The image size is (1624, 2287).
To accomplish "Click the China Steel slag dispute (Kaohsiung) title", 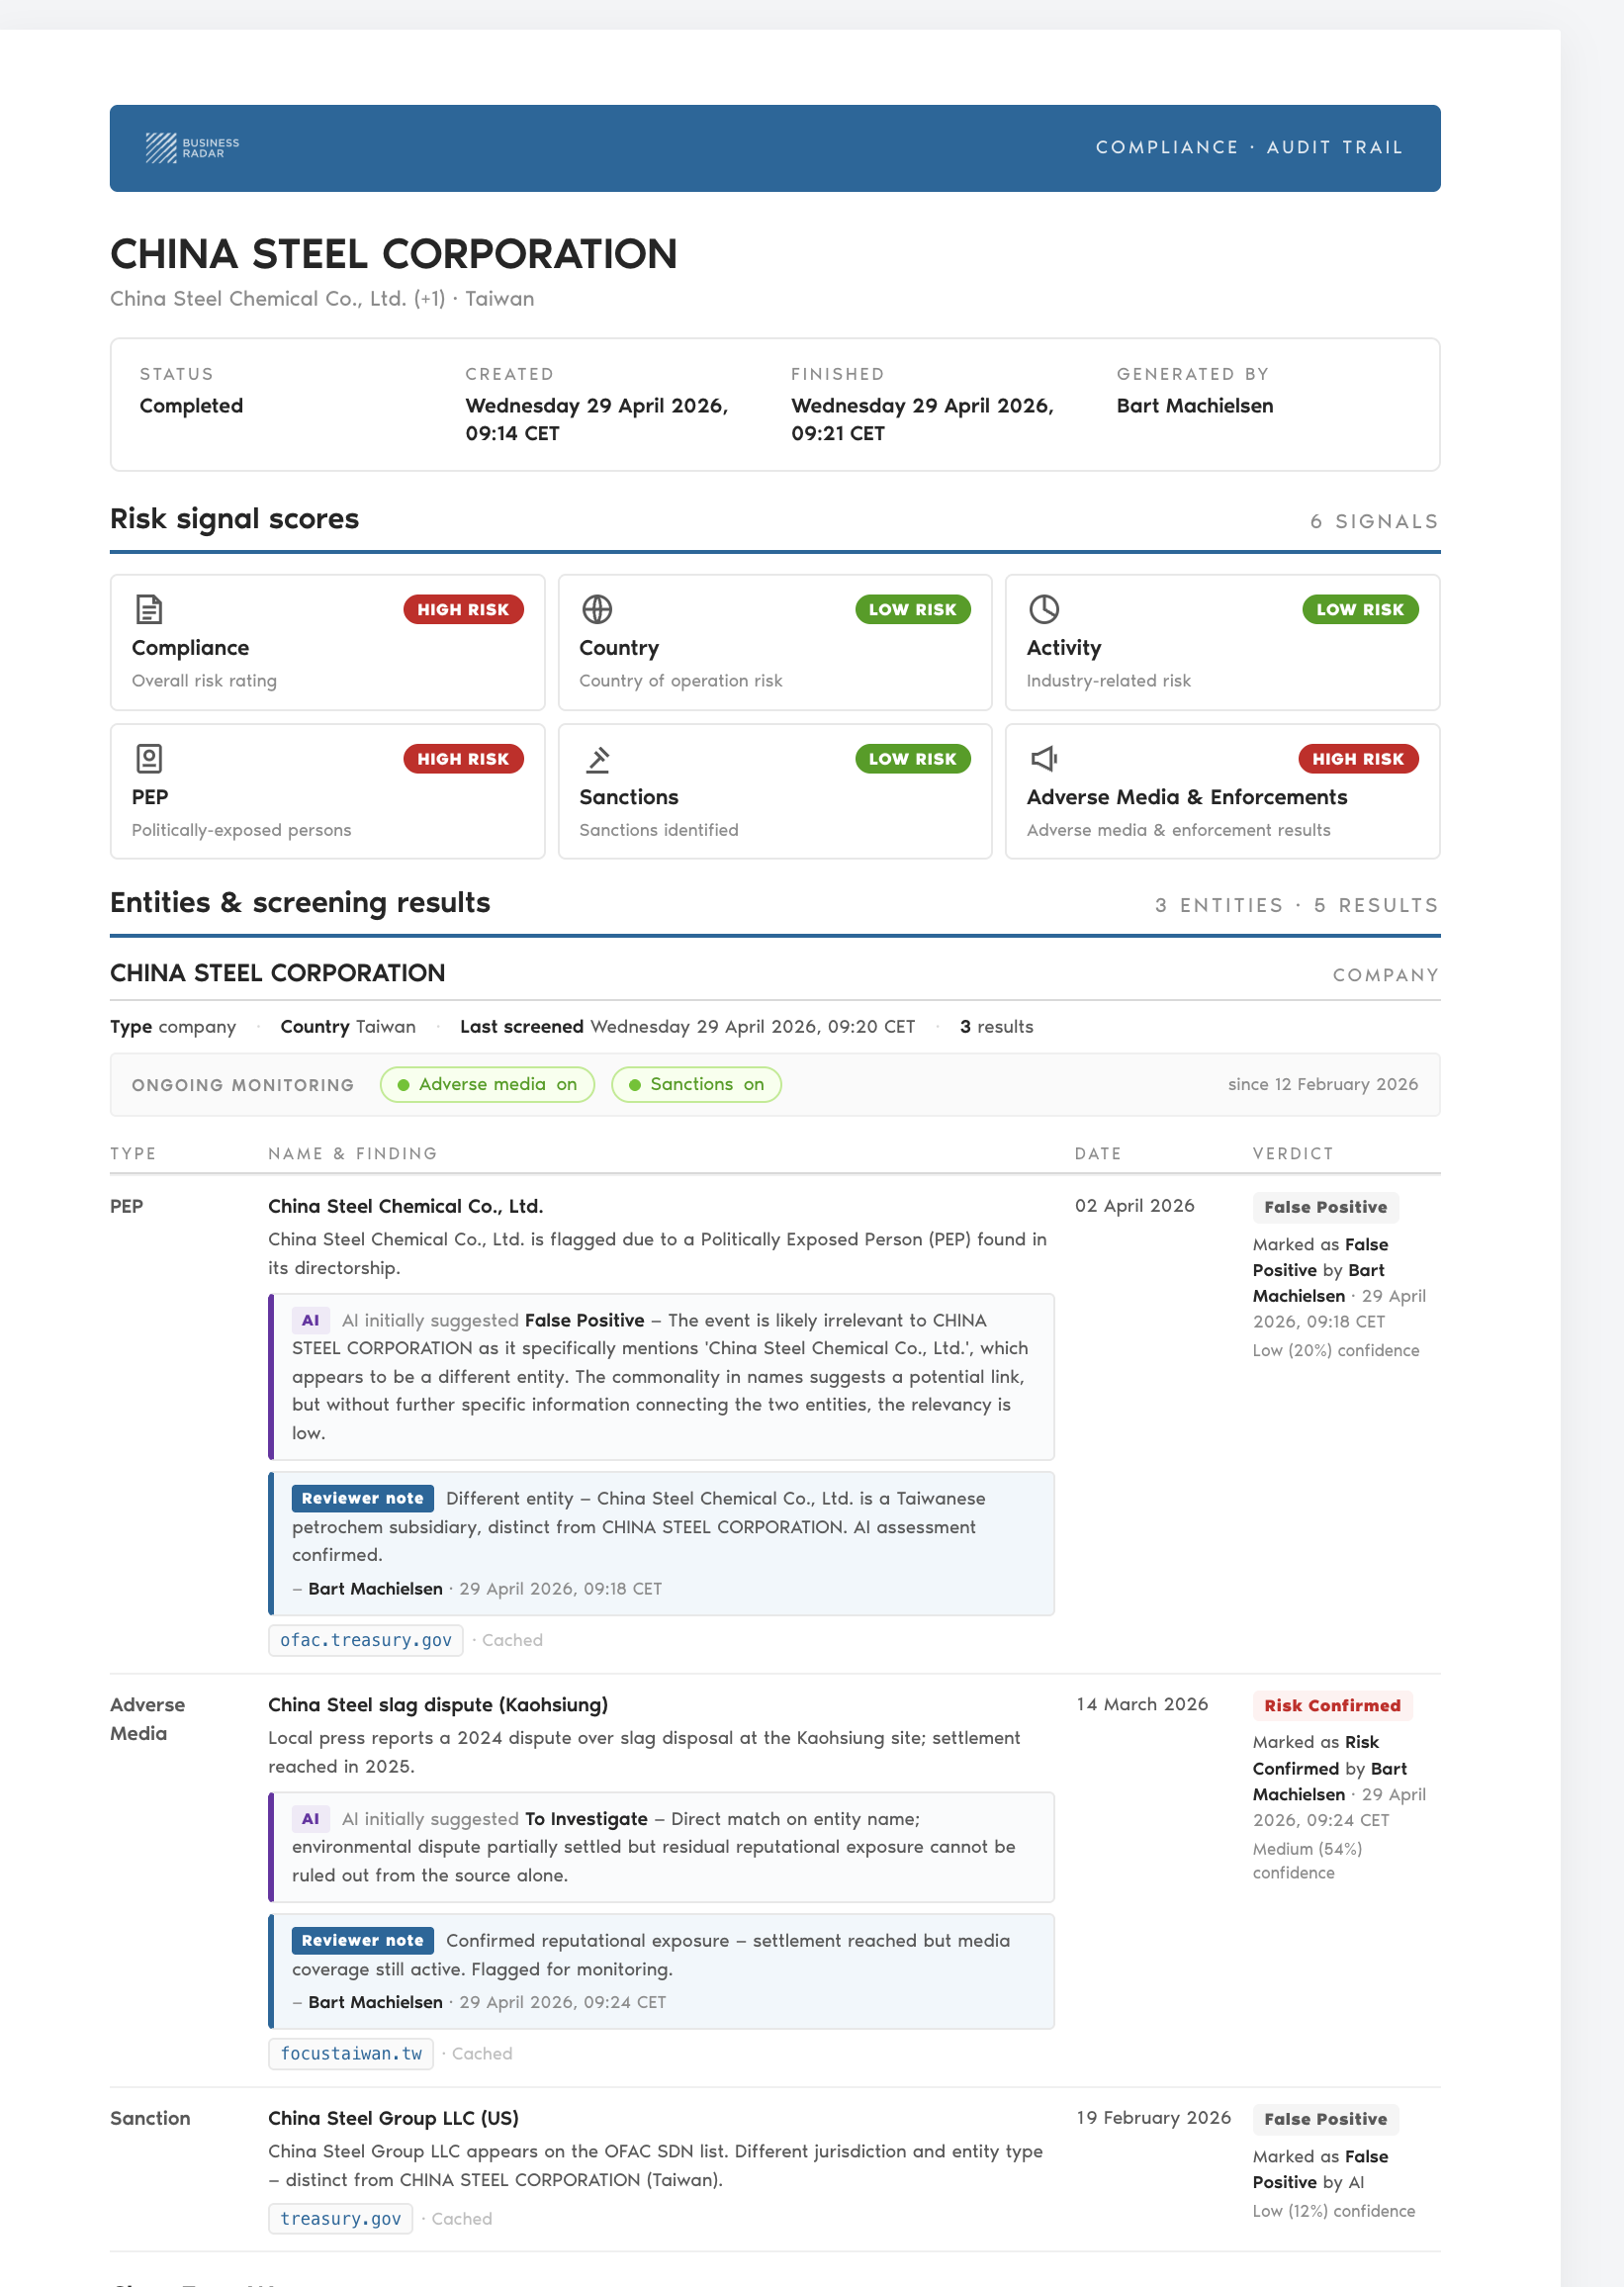I will [x=438, y=1704].
